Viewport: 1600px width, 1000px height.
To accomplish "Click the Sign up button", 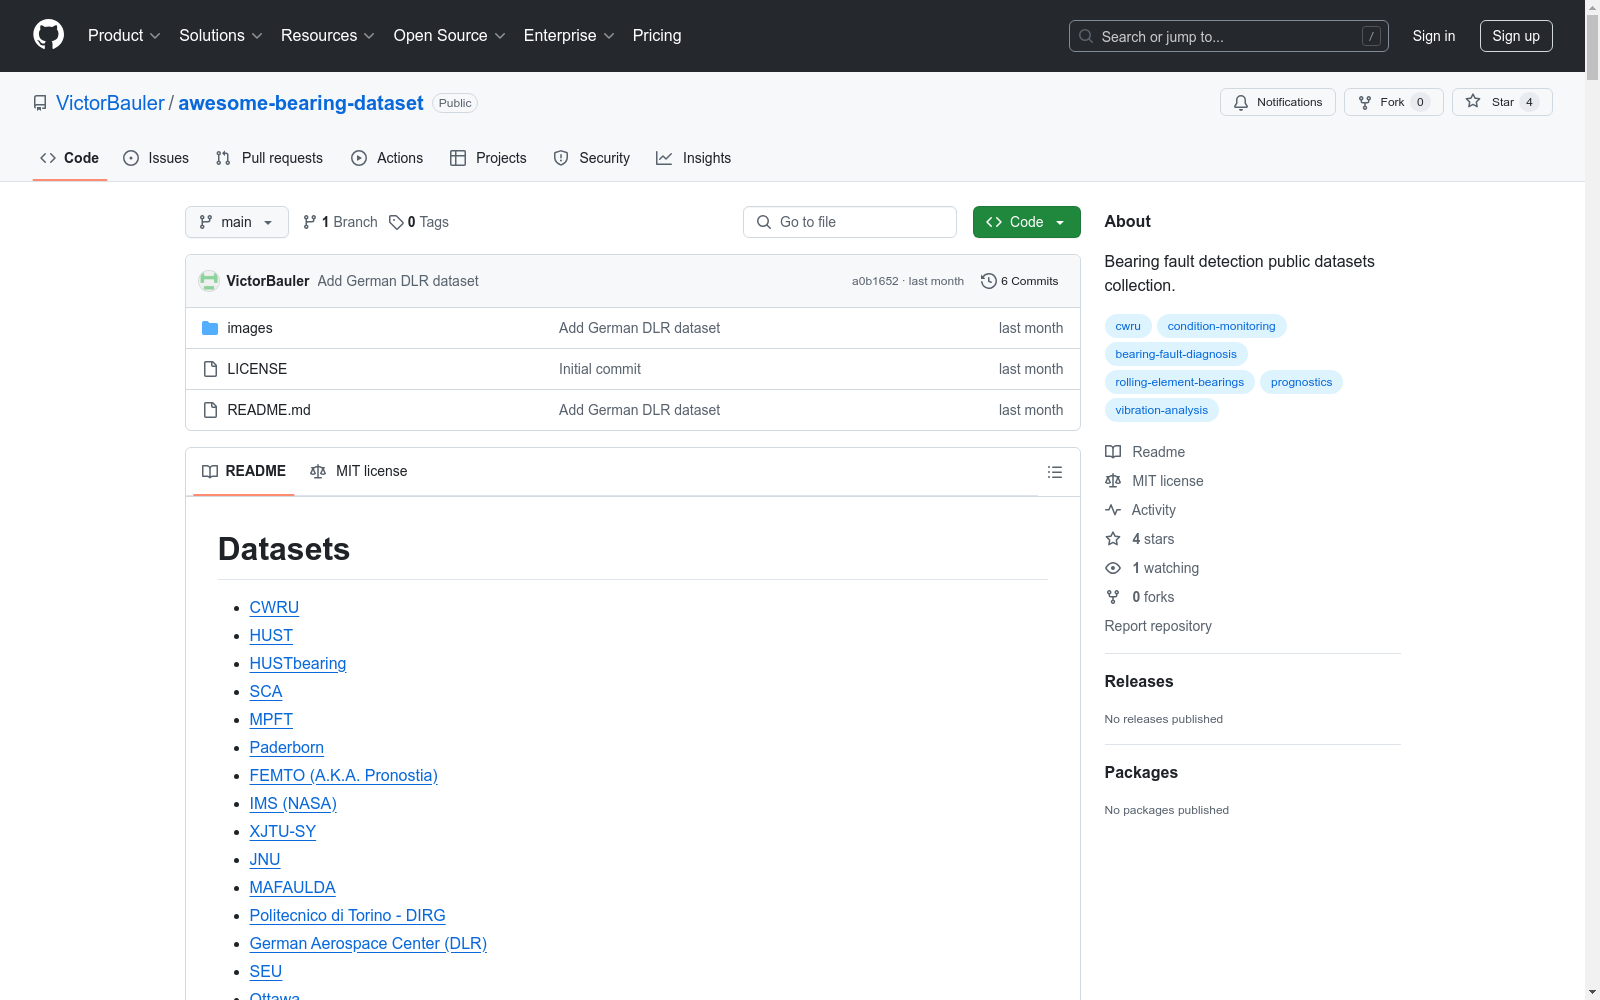I will [x=1516, y=36].
